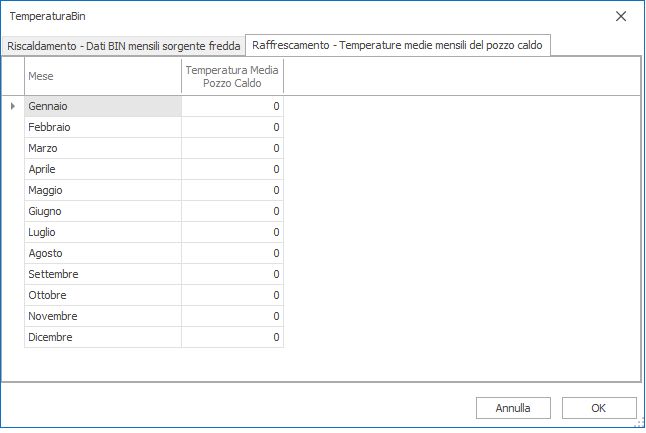Click the Mese column header
The image size is (646, 433).
pos(102,76)
